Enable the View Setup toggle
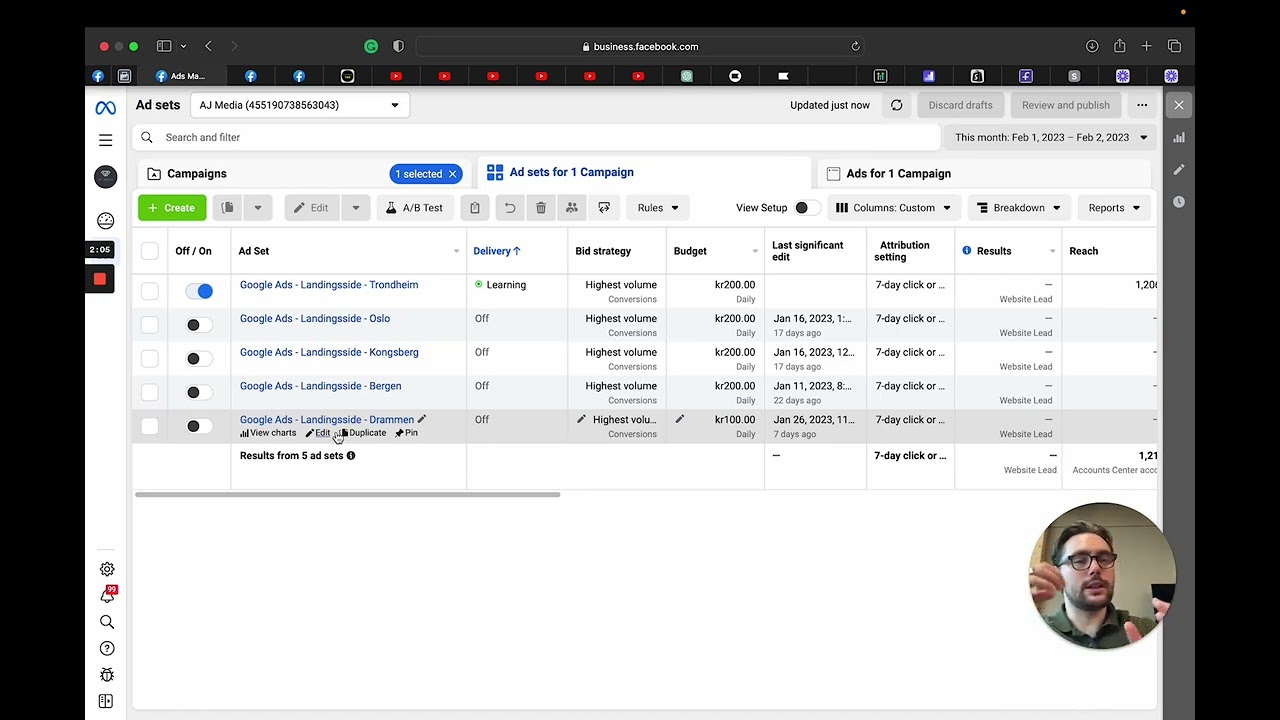Viewport: 1280px width, 720px height. (807, 208)
